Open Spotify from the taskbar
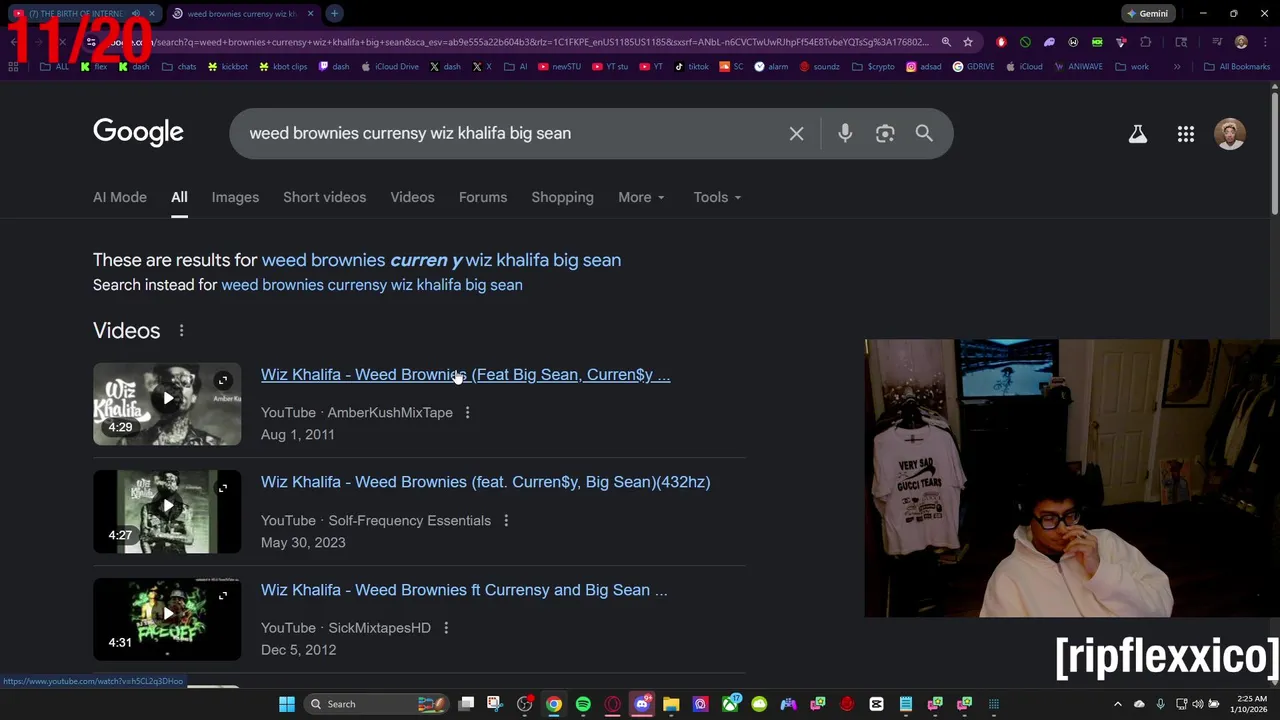Viewport: 1280px width, 720px height. coord(583,704)
